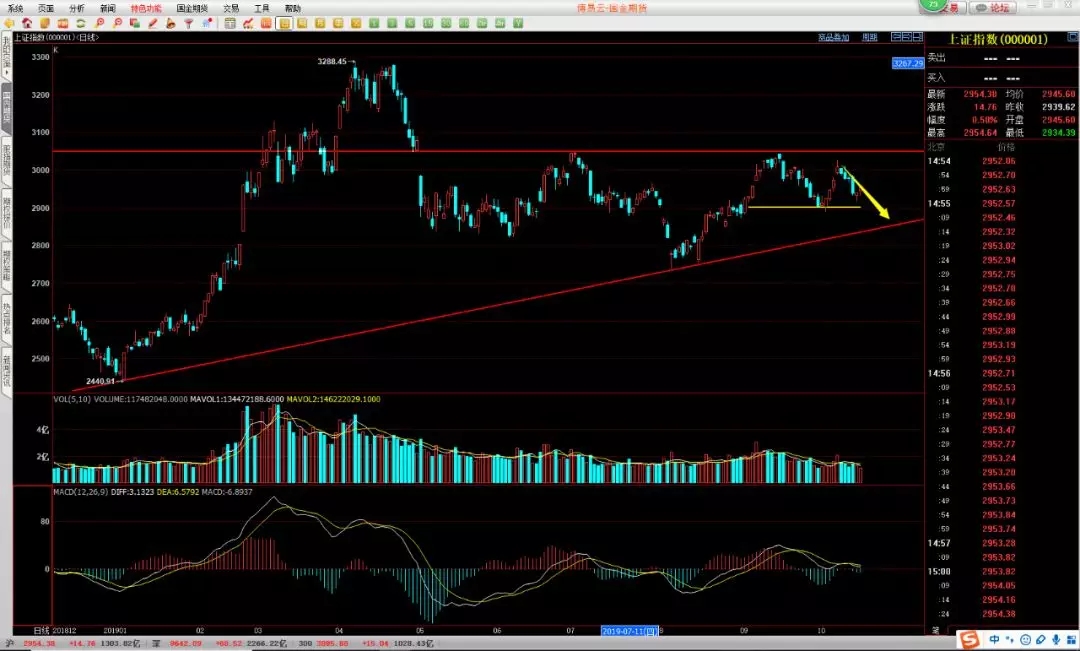Click the 上证指数(000001)<日线> chart title

[56, 37]
